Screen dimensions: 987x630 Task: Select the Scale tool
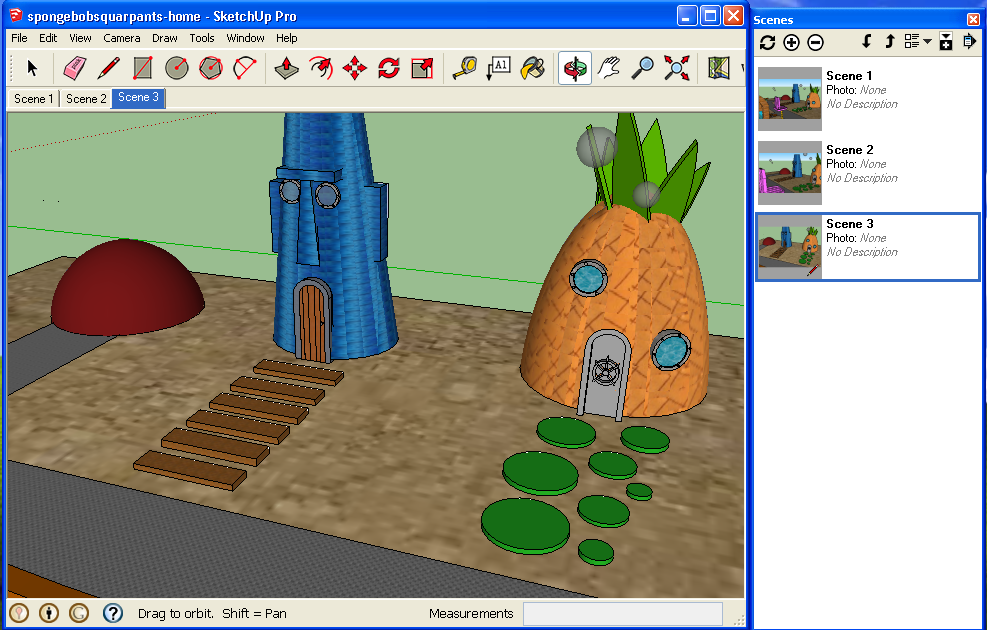click(x=422, y=68)
